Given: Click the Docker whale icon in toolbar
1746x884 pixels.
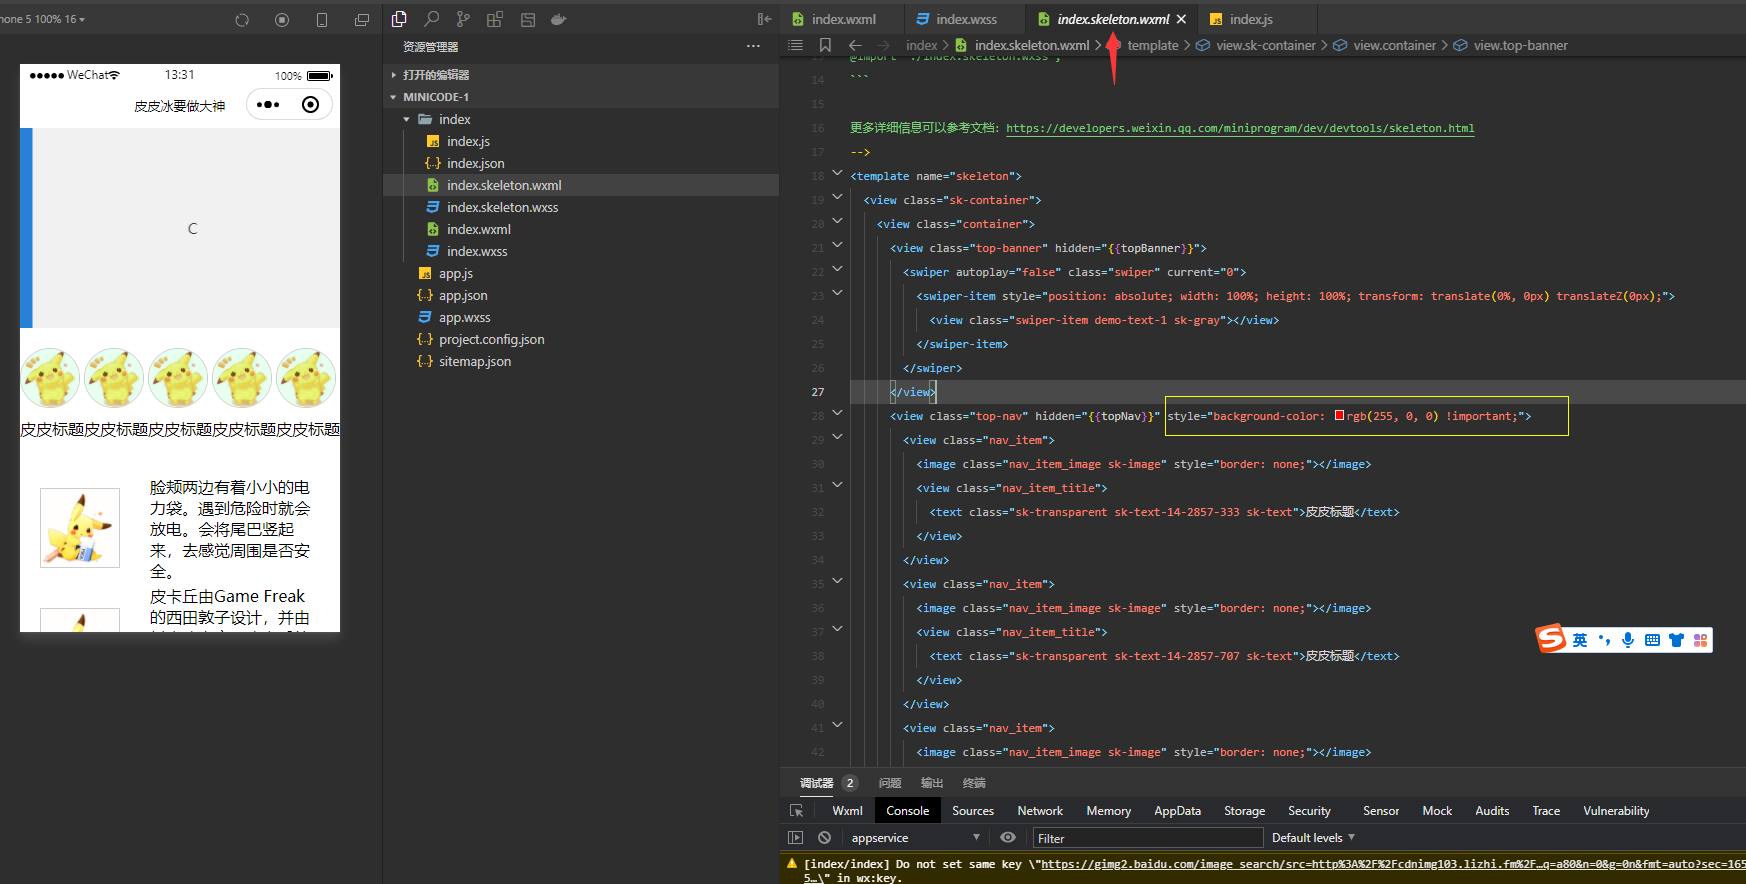Looking at the screenshot, I should [559, 19].
